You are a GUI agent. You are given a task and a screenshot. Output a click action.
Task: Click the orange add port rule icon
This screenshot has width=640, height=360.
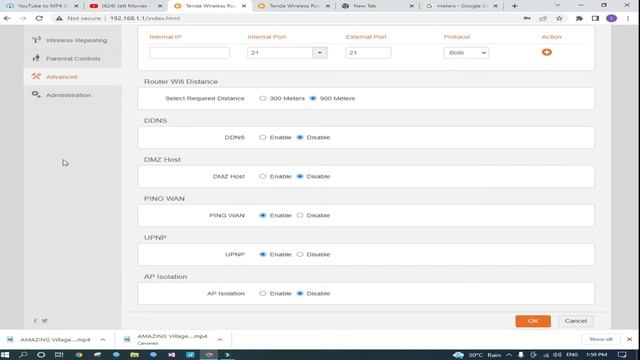pos(547,52)
